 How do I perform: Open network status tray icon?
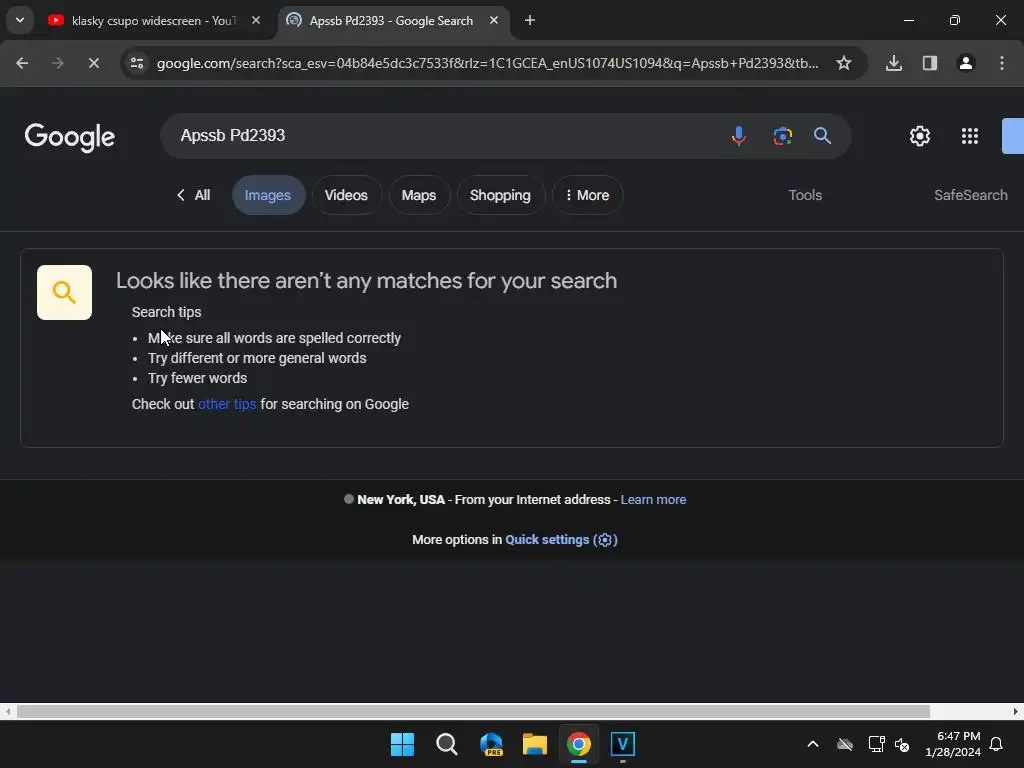coord(876,744)
